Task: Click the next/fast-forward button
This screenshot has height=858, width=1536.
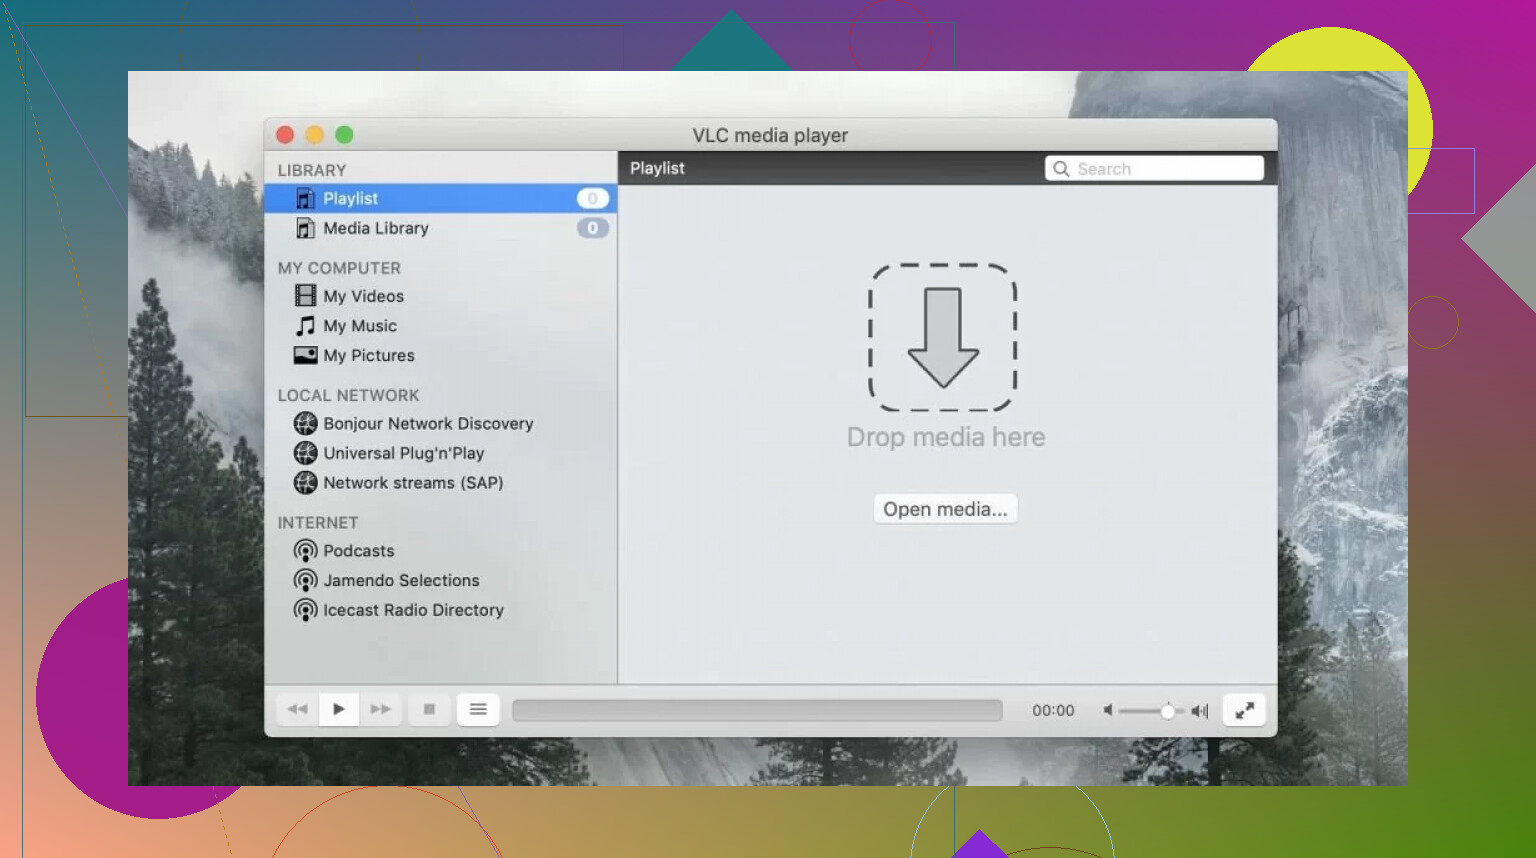Action: click(381, 709)
